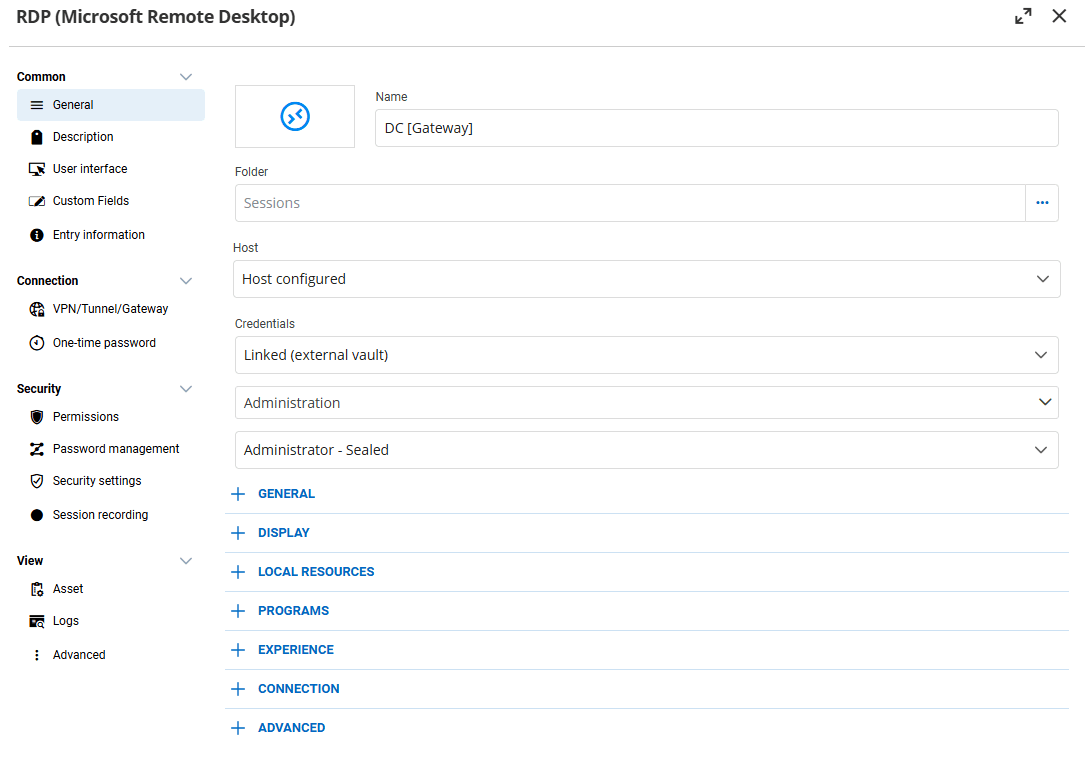This screenshot has height=760, width=1089.
Task: Select the Session recording icon
Action: [x=36, y=515]
